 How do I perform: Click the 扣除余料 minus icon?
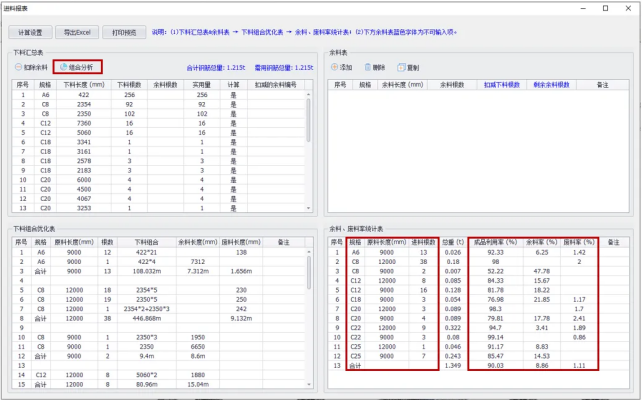tap(20, 68)
